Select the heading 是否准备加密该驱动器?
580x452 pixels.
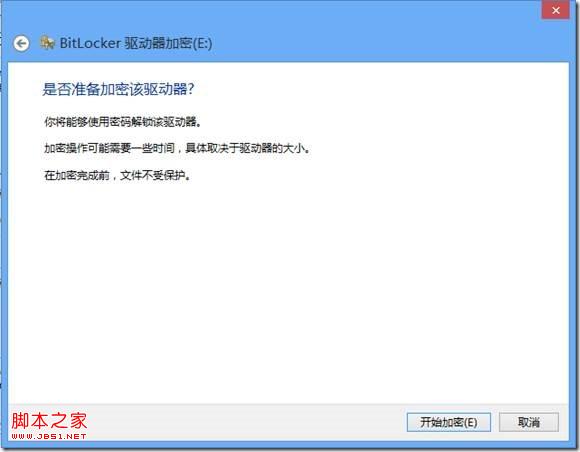click(118, 89)
